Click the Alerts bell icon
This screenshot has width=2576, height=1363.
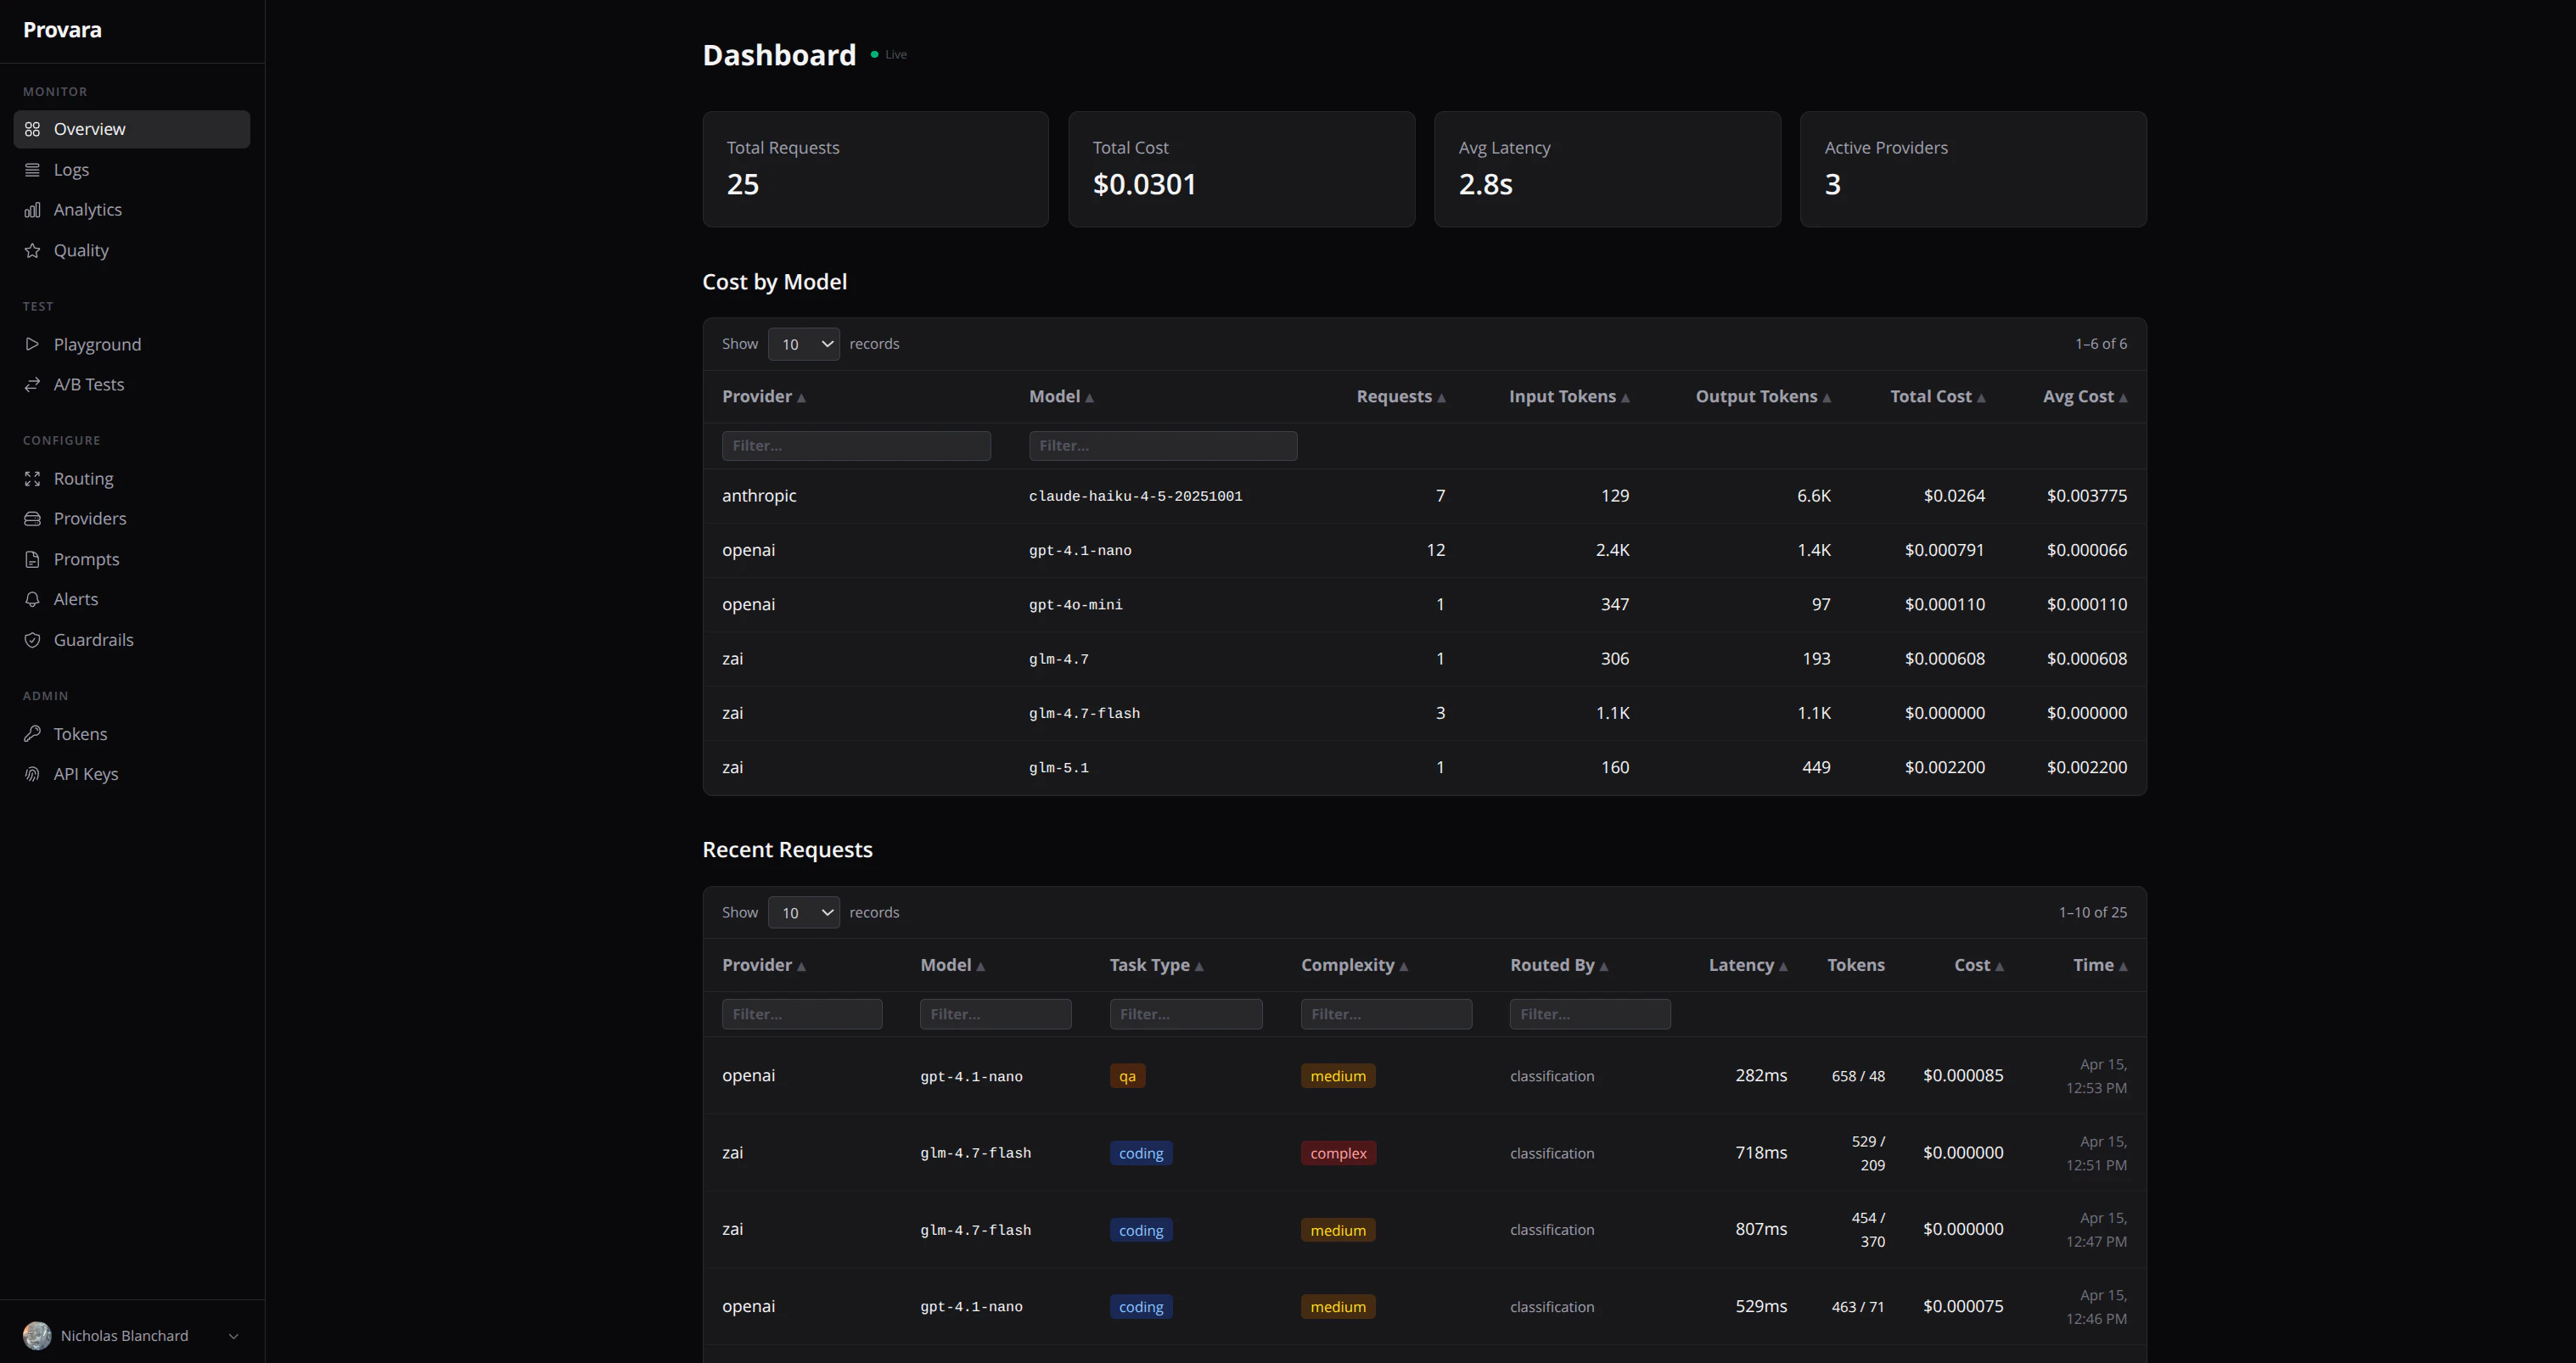(32, 599)
